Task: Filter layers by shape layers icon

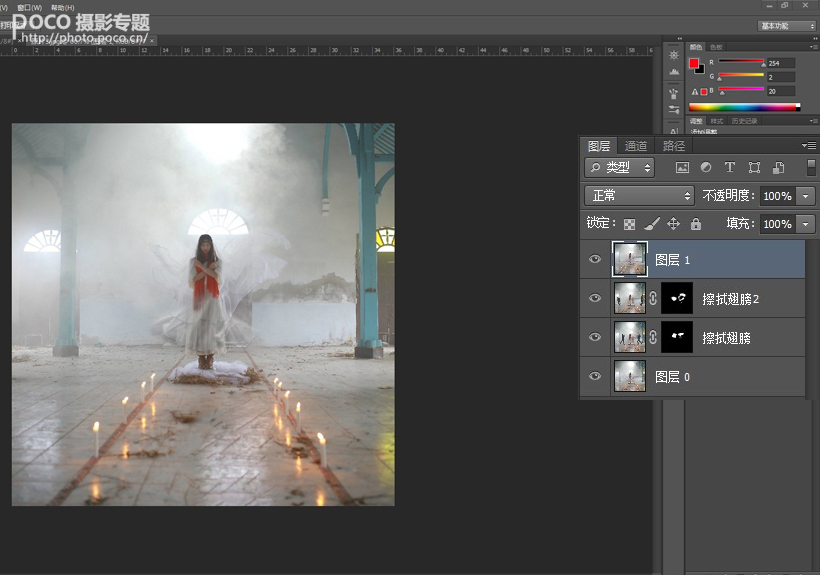Action: click(x=754, y=167)
